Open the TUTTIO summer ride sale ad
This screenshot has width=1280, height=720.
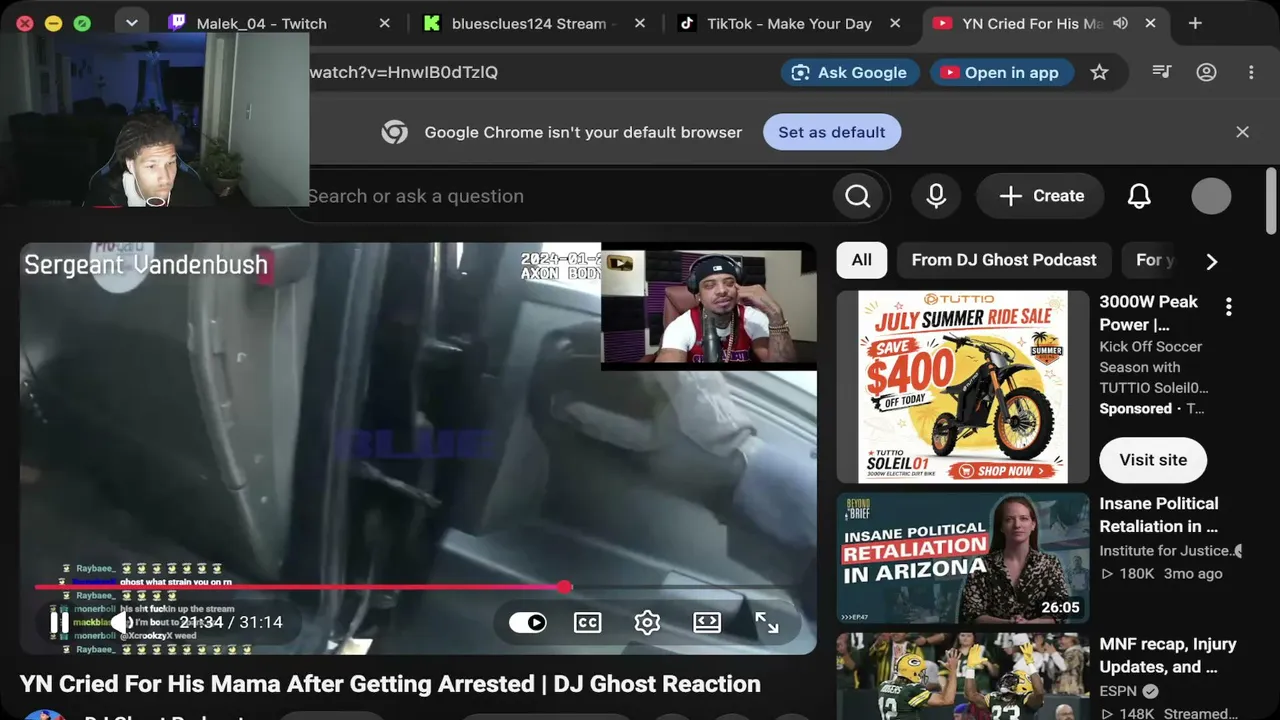tap(963, 387)
